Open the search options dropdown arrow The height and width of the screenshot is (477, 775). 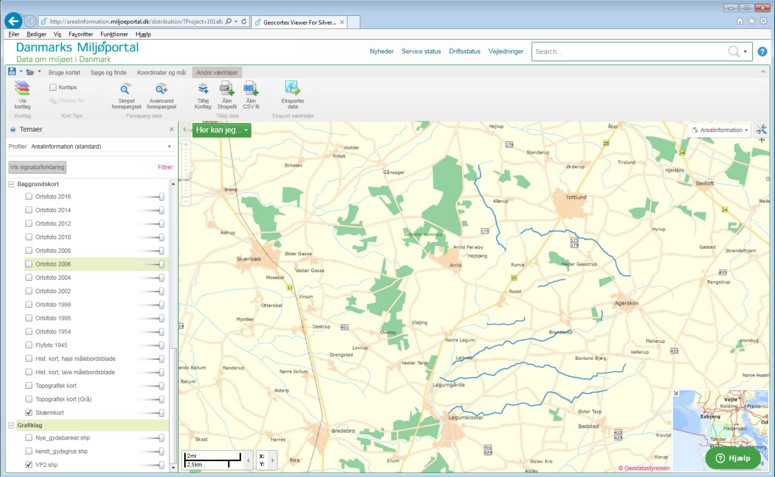pyautogui.click(x=745, y=51)
